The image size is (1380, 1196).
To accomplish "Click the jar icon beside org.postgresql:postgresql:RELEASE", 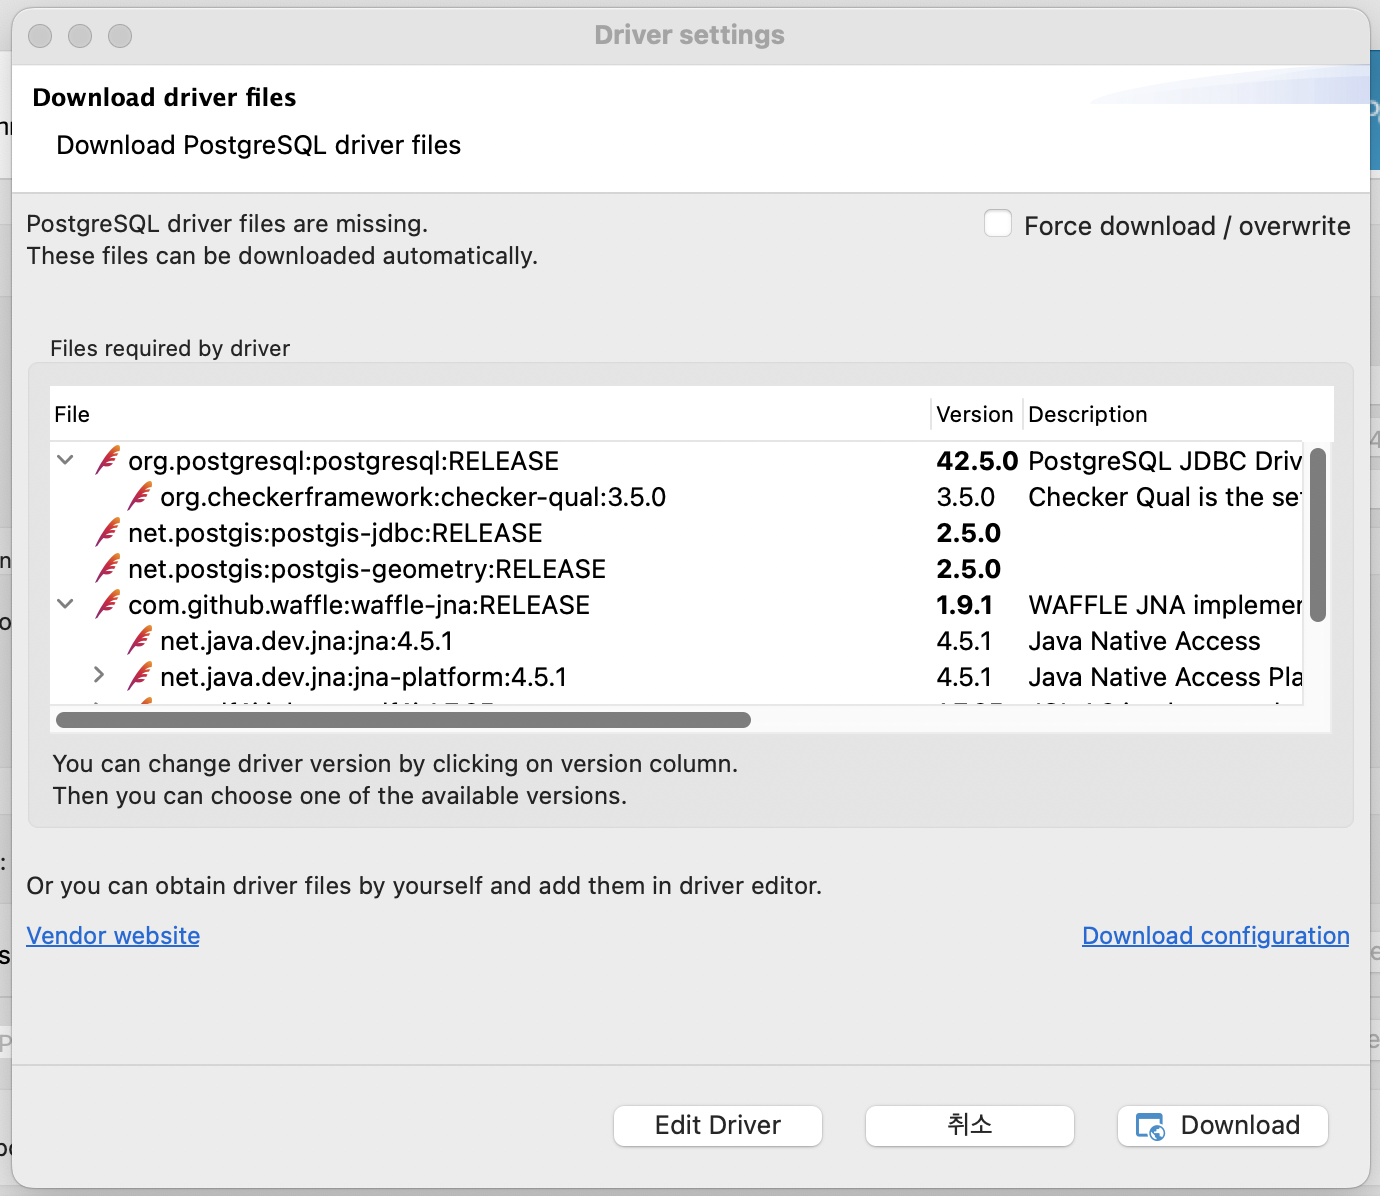I will coord(107,460).
